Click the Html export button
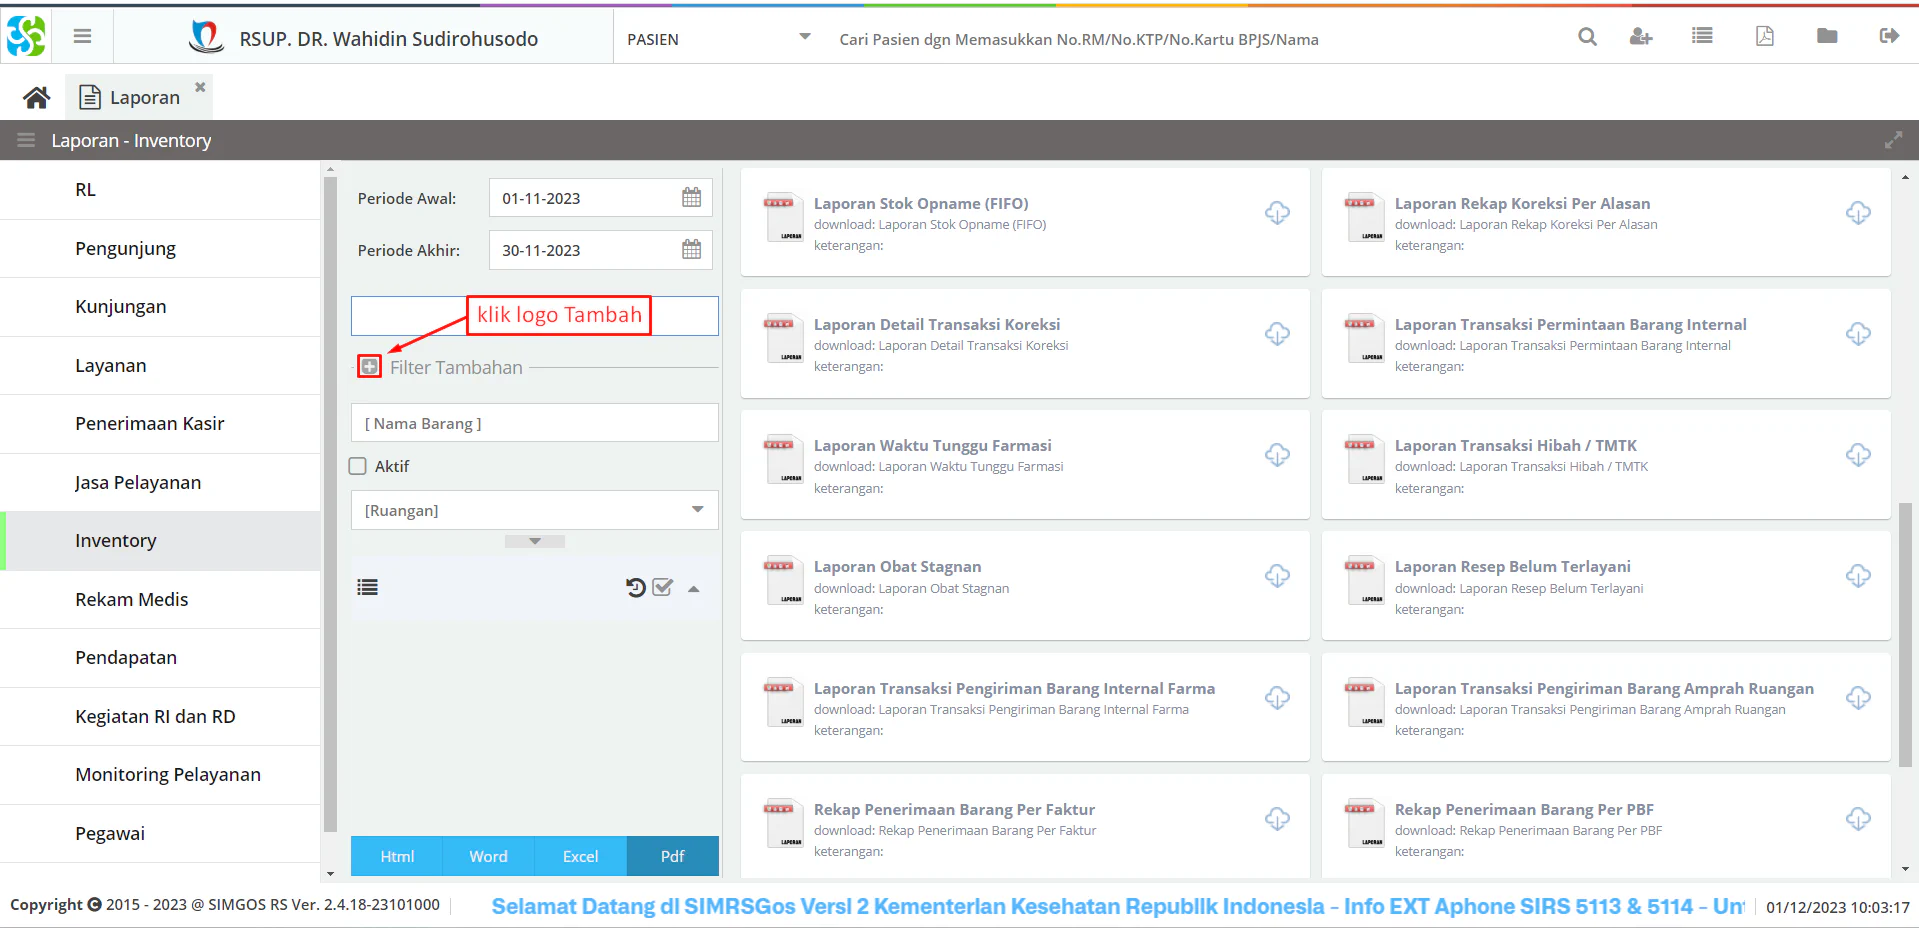The image size is (1919, 928). [397, 856]
